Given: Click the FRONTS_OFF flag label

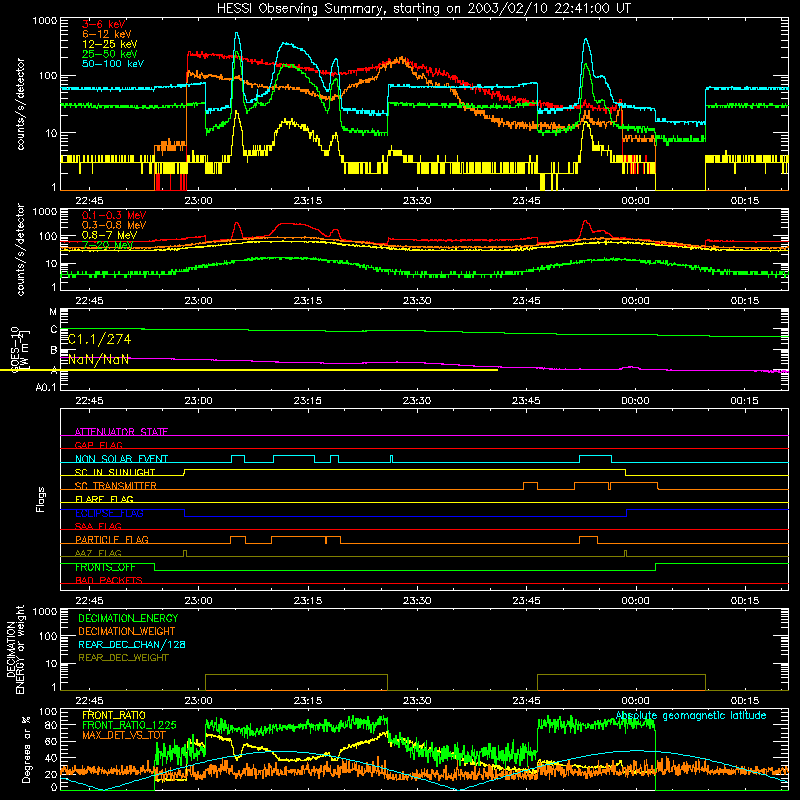Looking at the screenshot, I should [x=105, y=567].
